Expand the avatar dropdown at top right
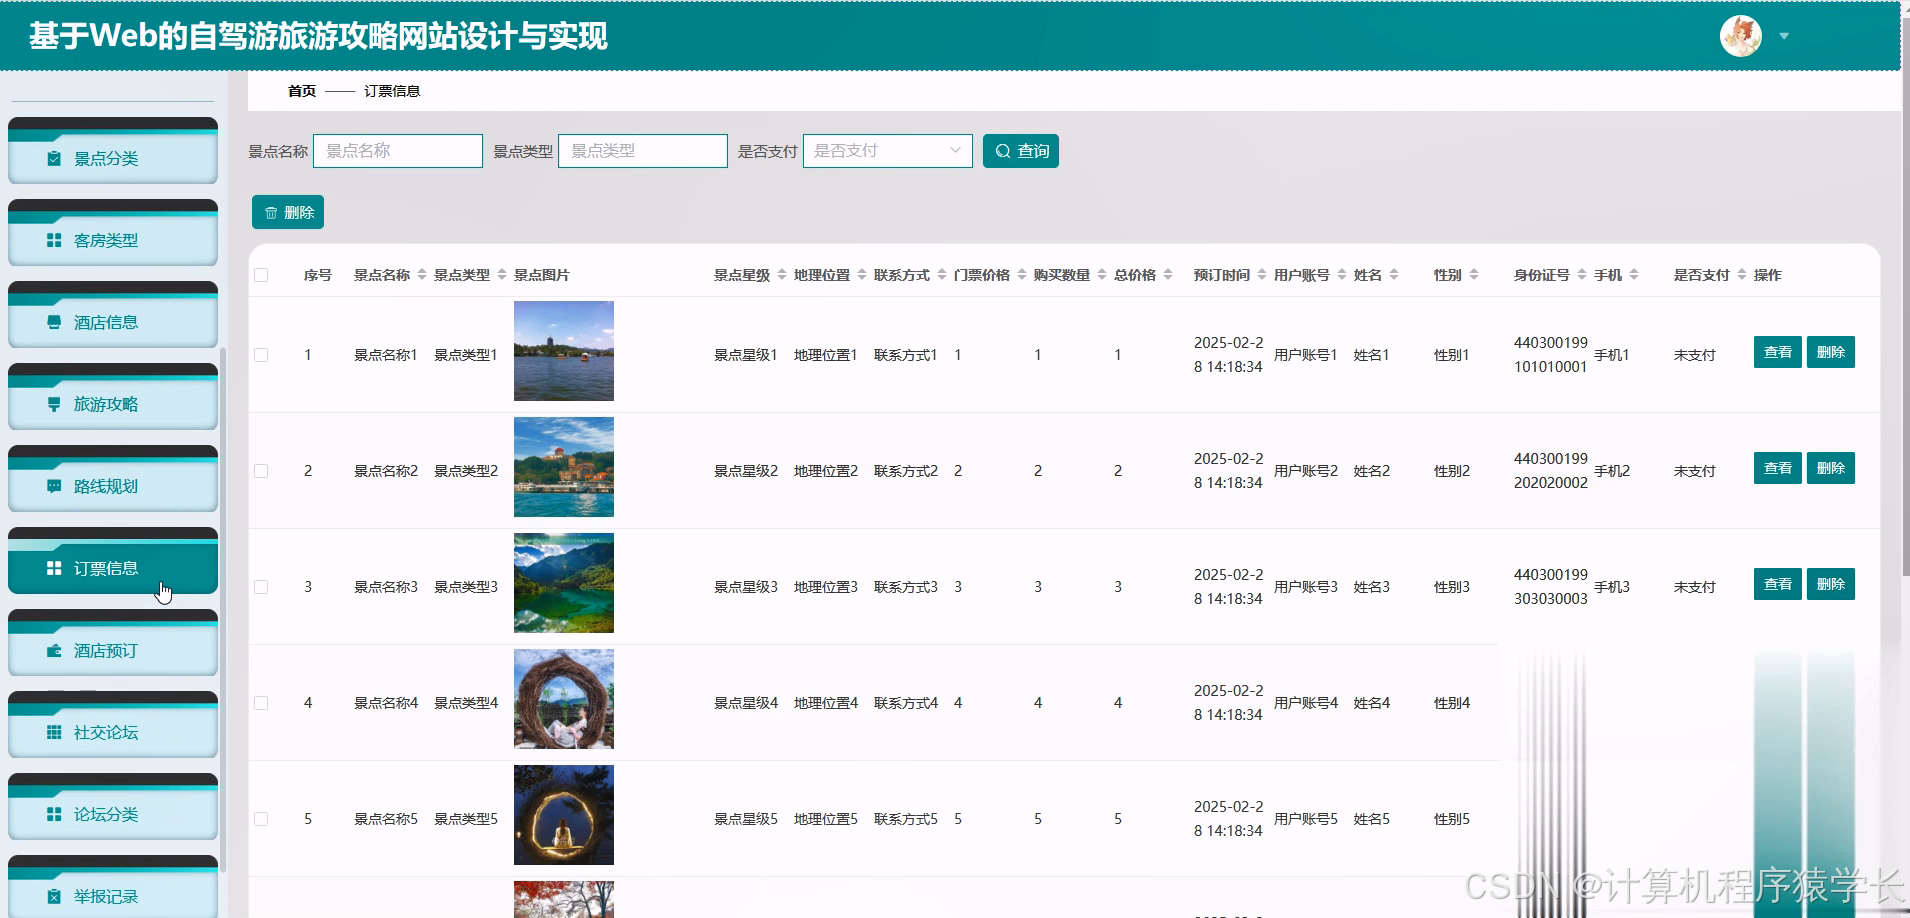1910x918 pixels. [x=1784, y=36]
